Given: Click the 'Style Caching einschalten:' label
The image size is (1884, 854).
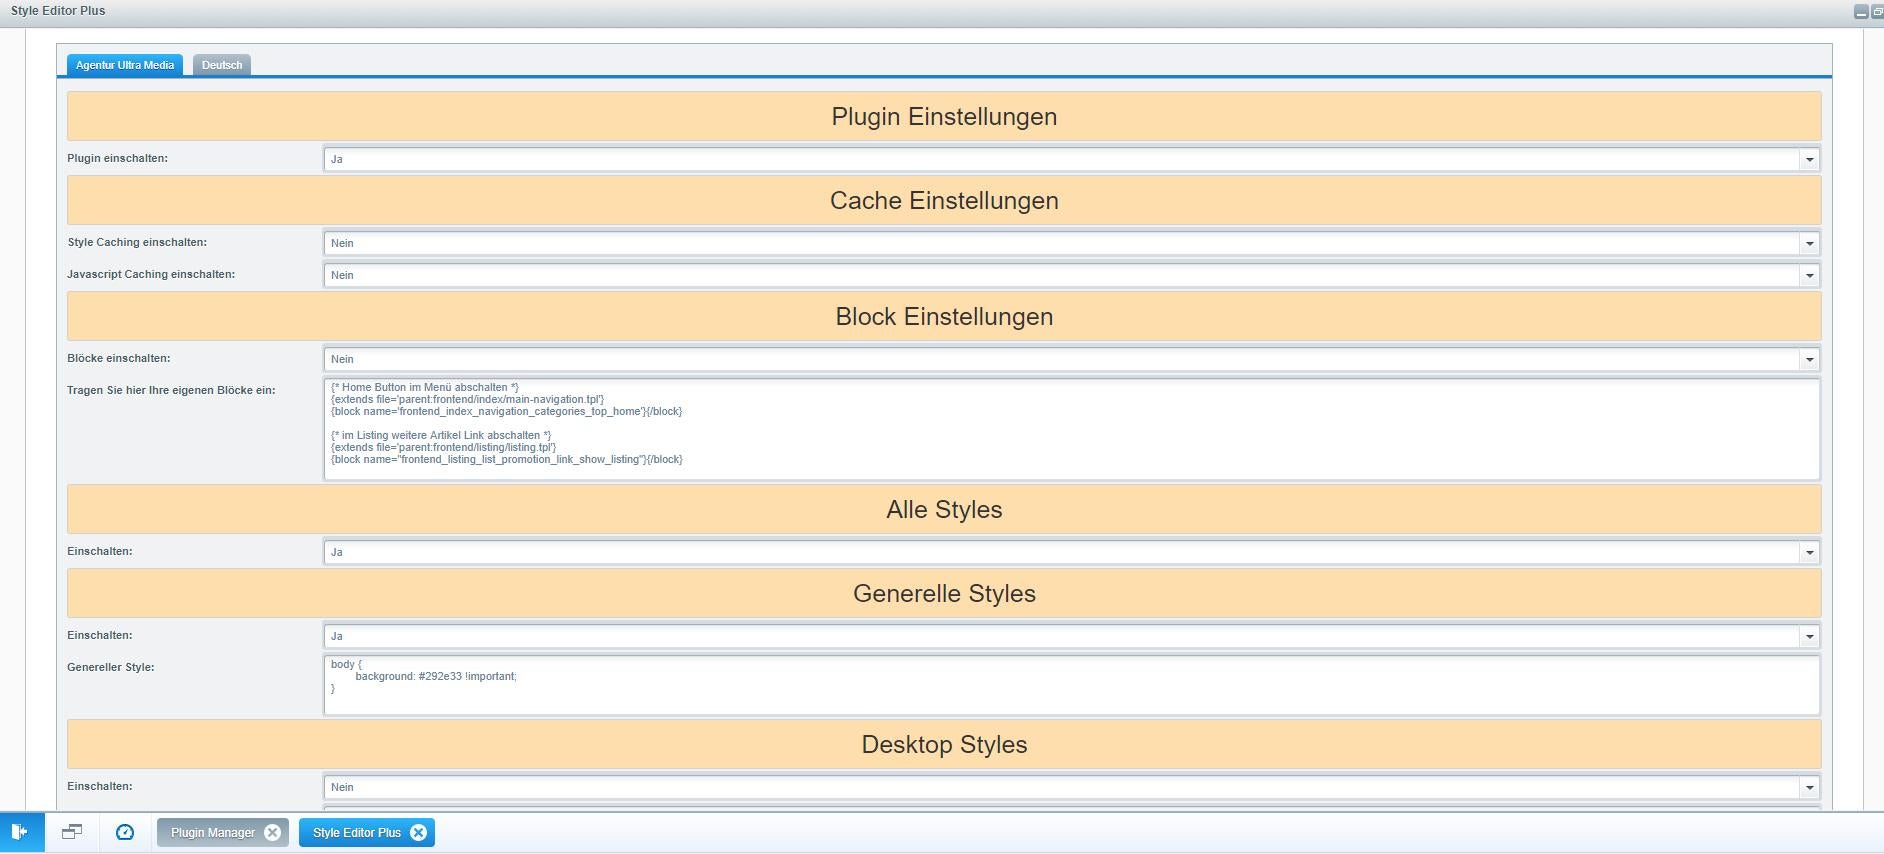Looking at the screenshot, I should pos(137,242).
